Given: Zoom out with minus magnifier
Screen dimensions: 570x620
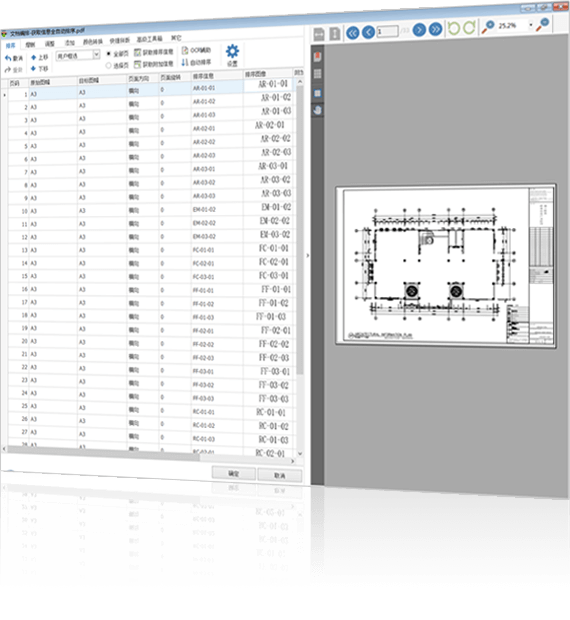Looking at the screenshot, I should pyautogui.click(x=542, y=25).
